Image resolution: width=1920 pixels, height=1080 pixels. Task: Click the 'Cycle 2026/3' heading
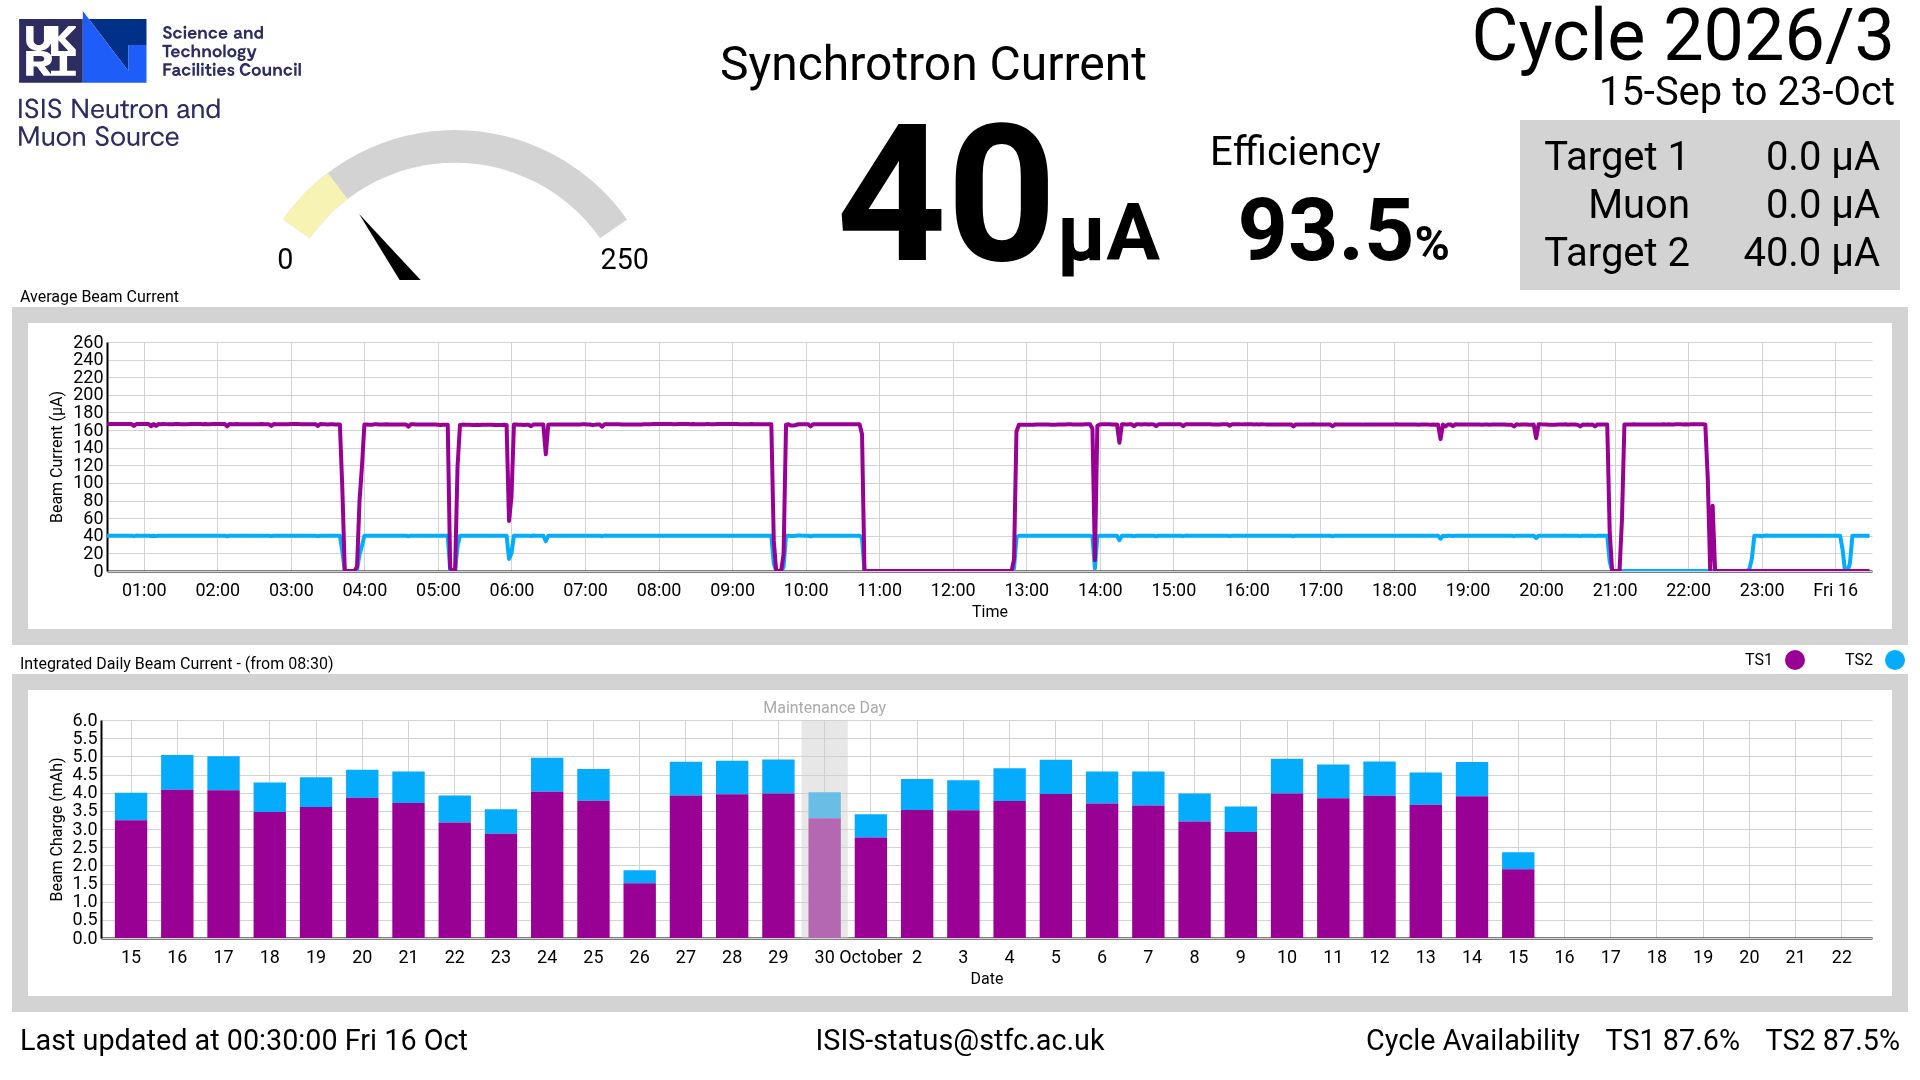point(1683,36)
